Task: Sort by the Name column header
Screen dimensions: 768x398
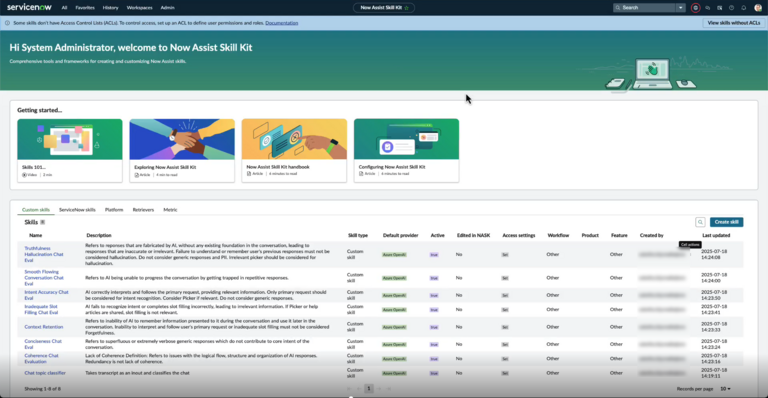Action: tap(35, 235)
